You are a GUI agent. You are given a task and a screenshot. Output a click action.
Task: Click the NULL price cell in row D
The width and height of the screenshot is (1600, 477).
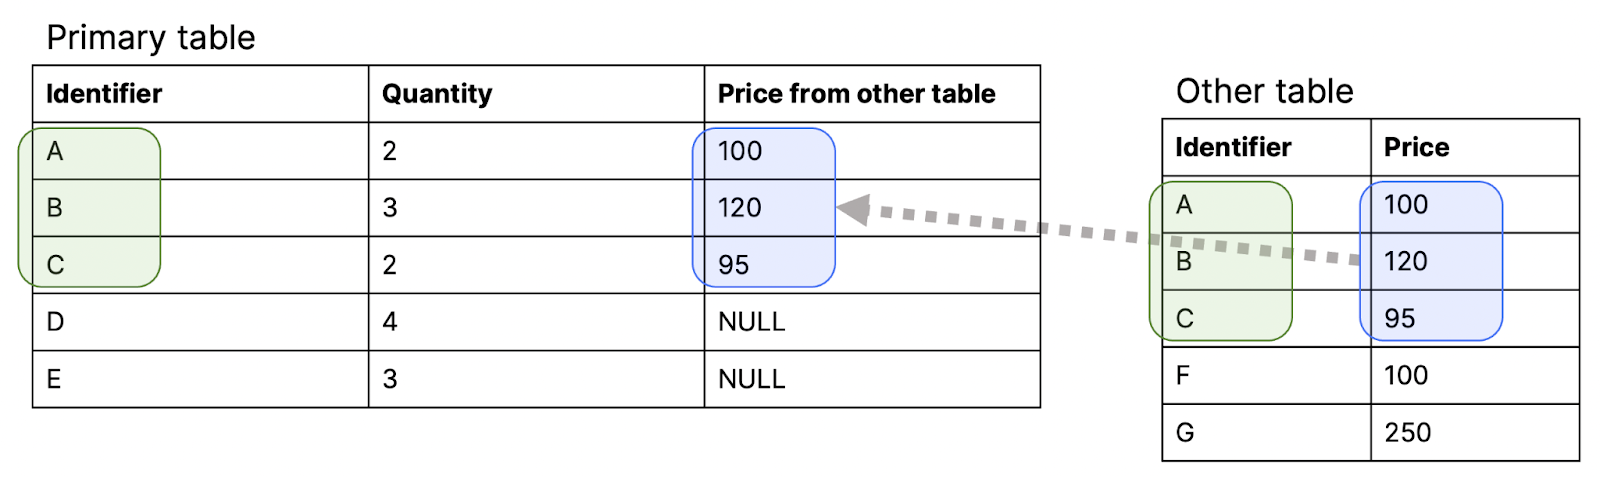click(752, 322)
